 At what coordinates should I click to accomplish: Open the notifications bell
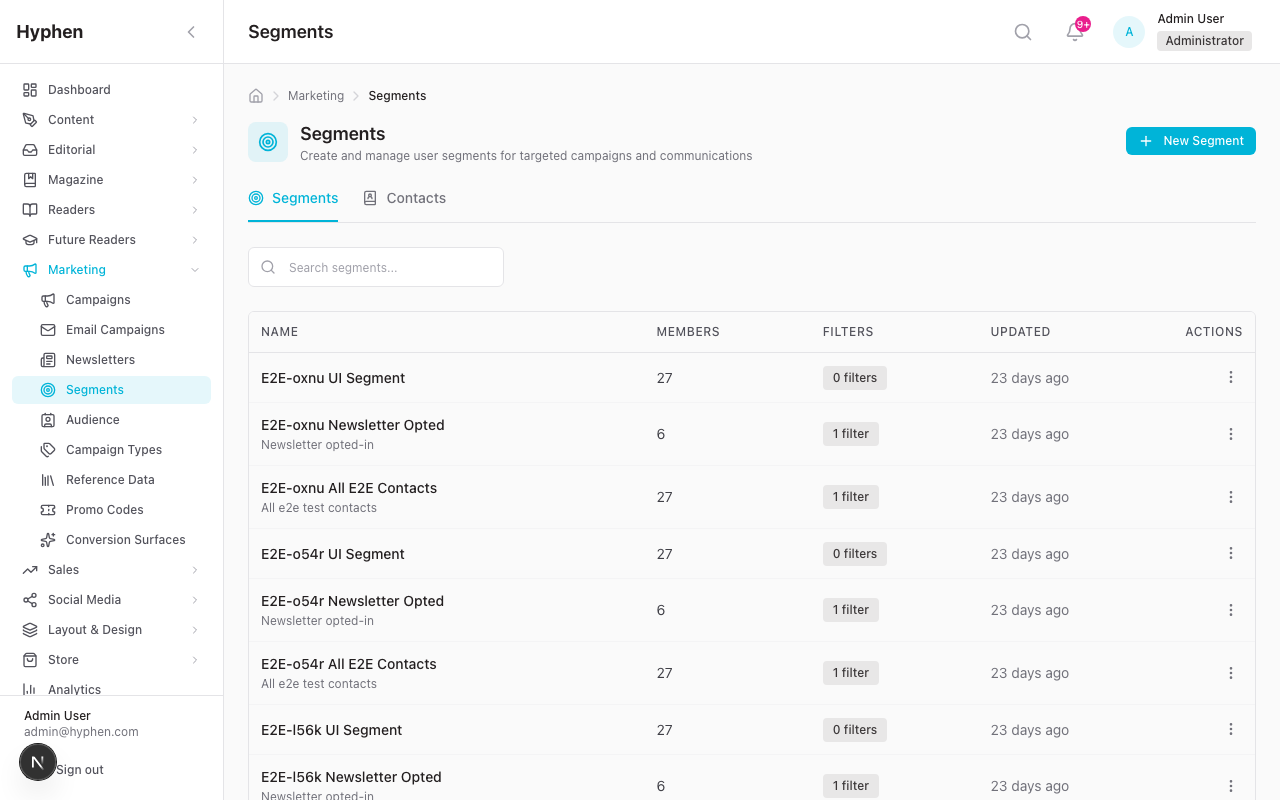1073,32
